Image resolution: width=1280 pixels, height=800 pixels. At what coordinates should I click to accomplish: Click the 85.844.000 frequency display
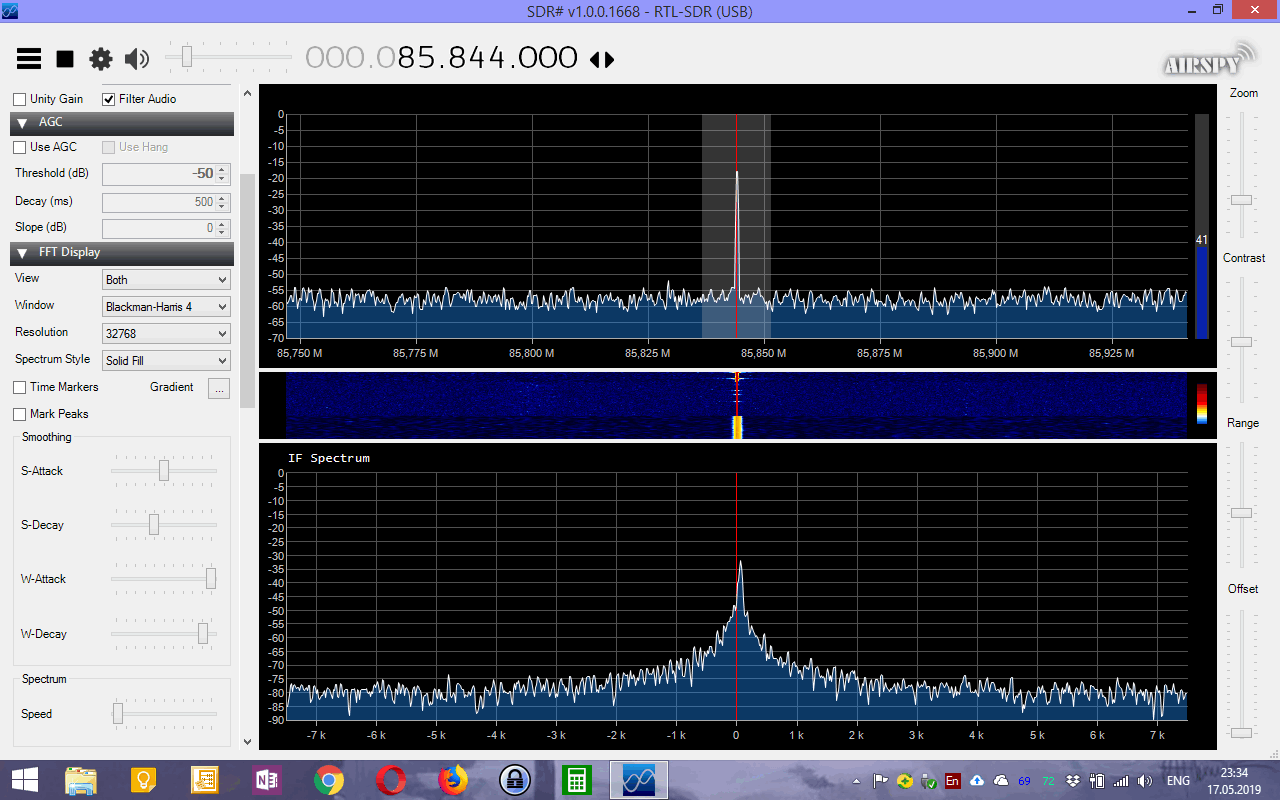(x=441, y=58)
